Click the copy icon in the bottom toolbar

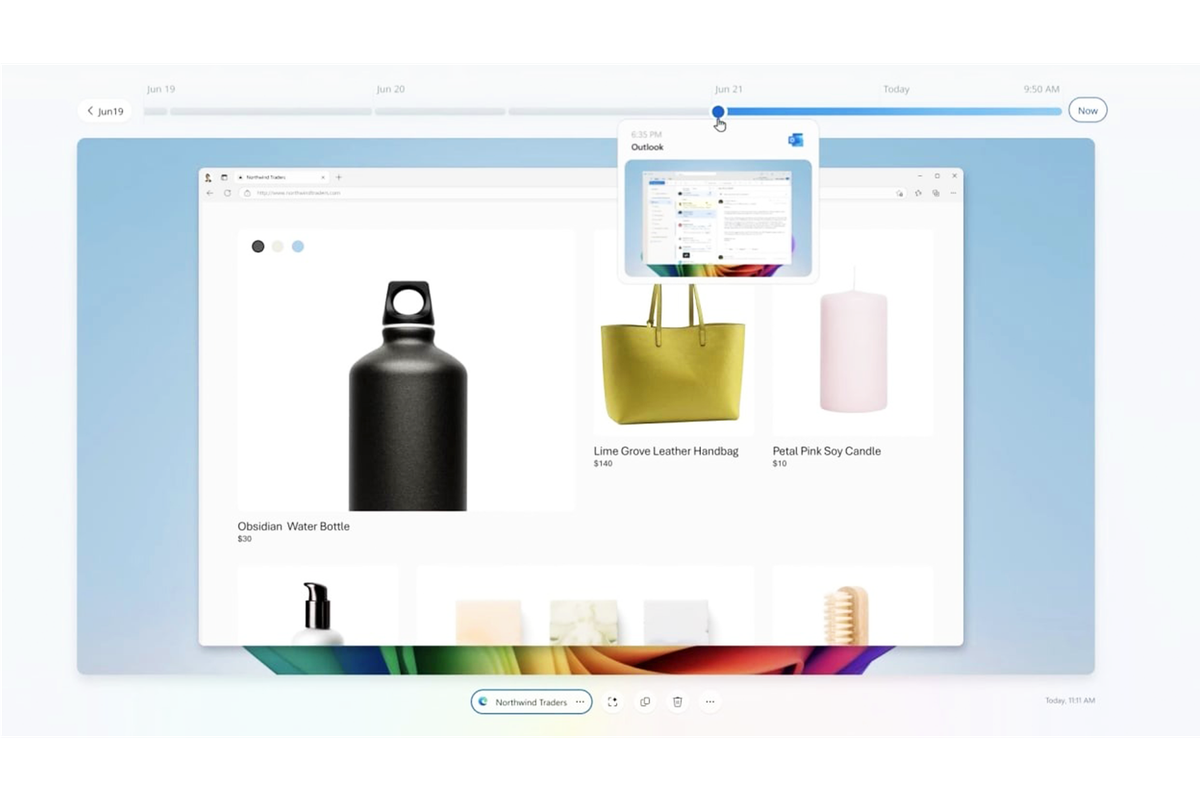pyautogui.click(x=645, y=701)
